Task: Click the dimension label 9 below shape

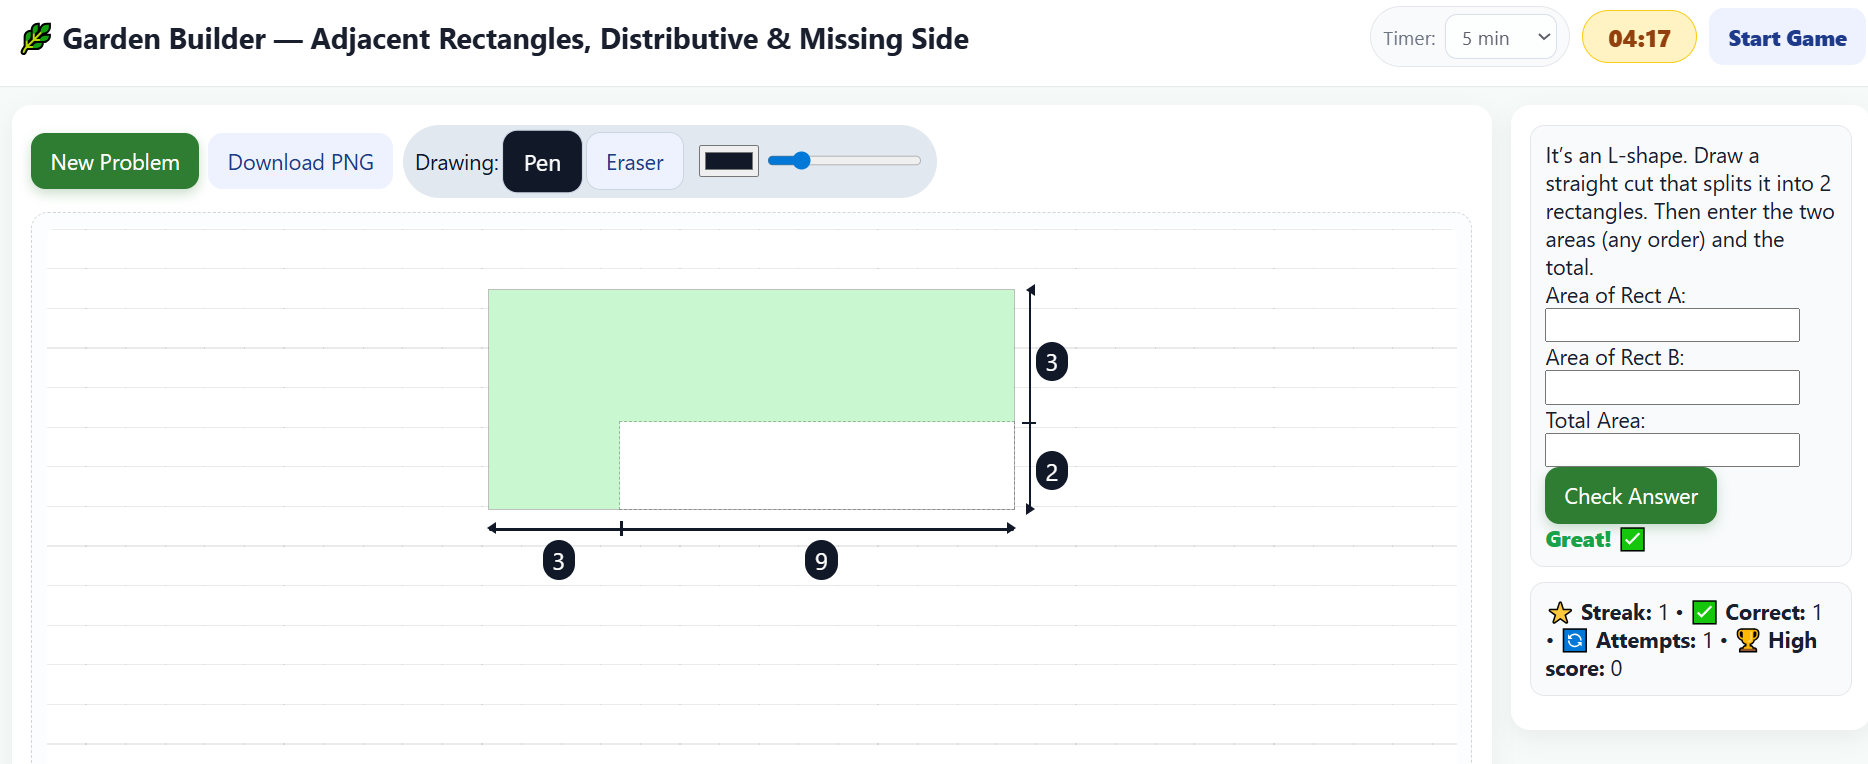Action: tap(821, 561)
